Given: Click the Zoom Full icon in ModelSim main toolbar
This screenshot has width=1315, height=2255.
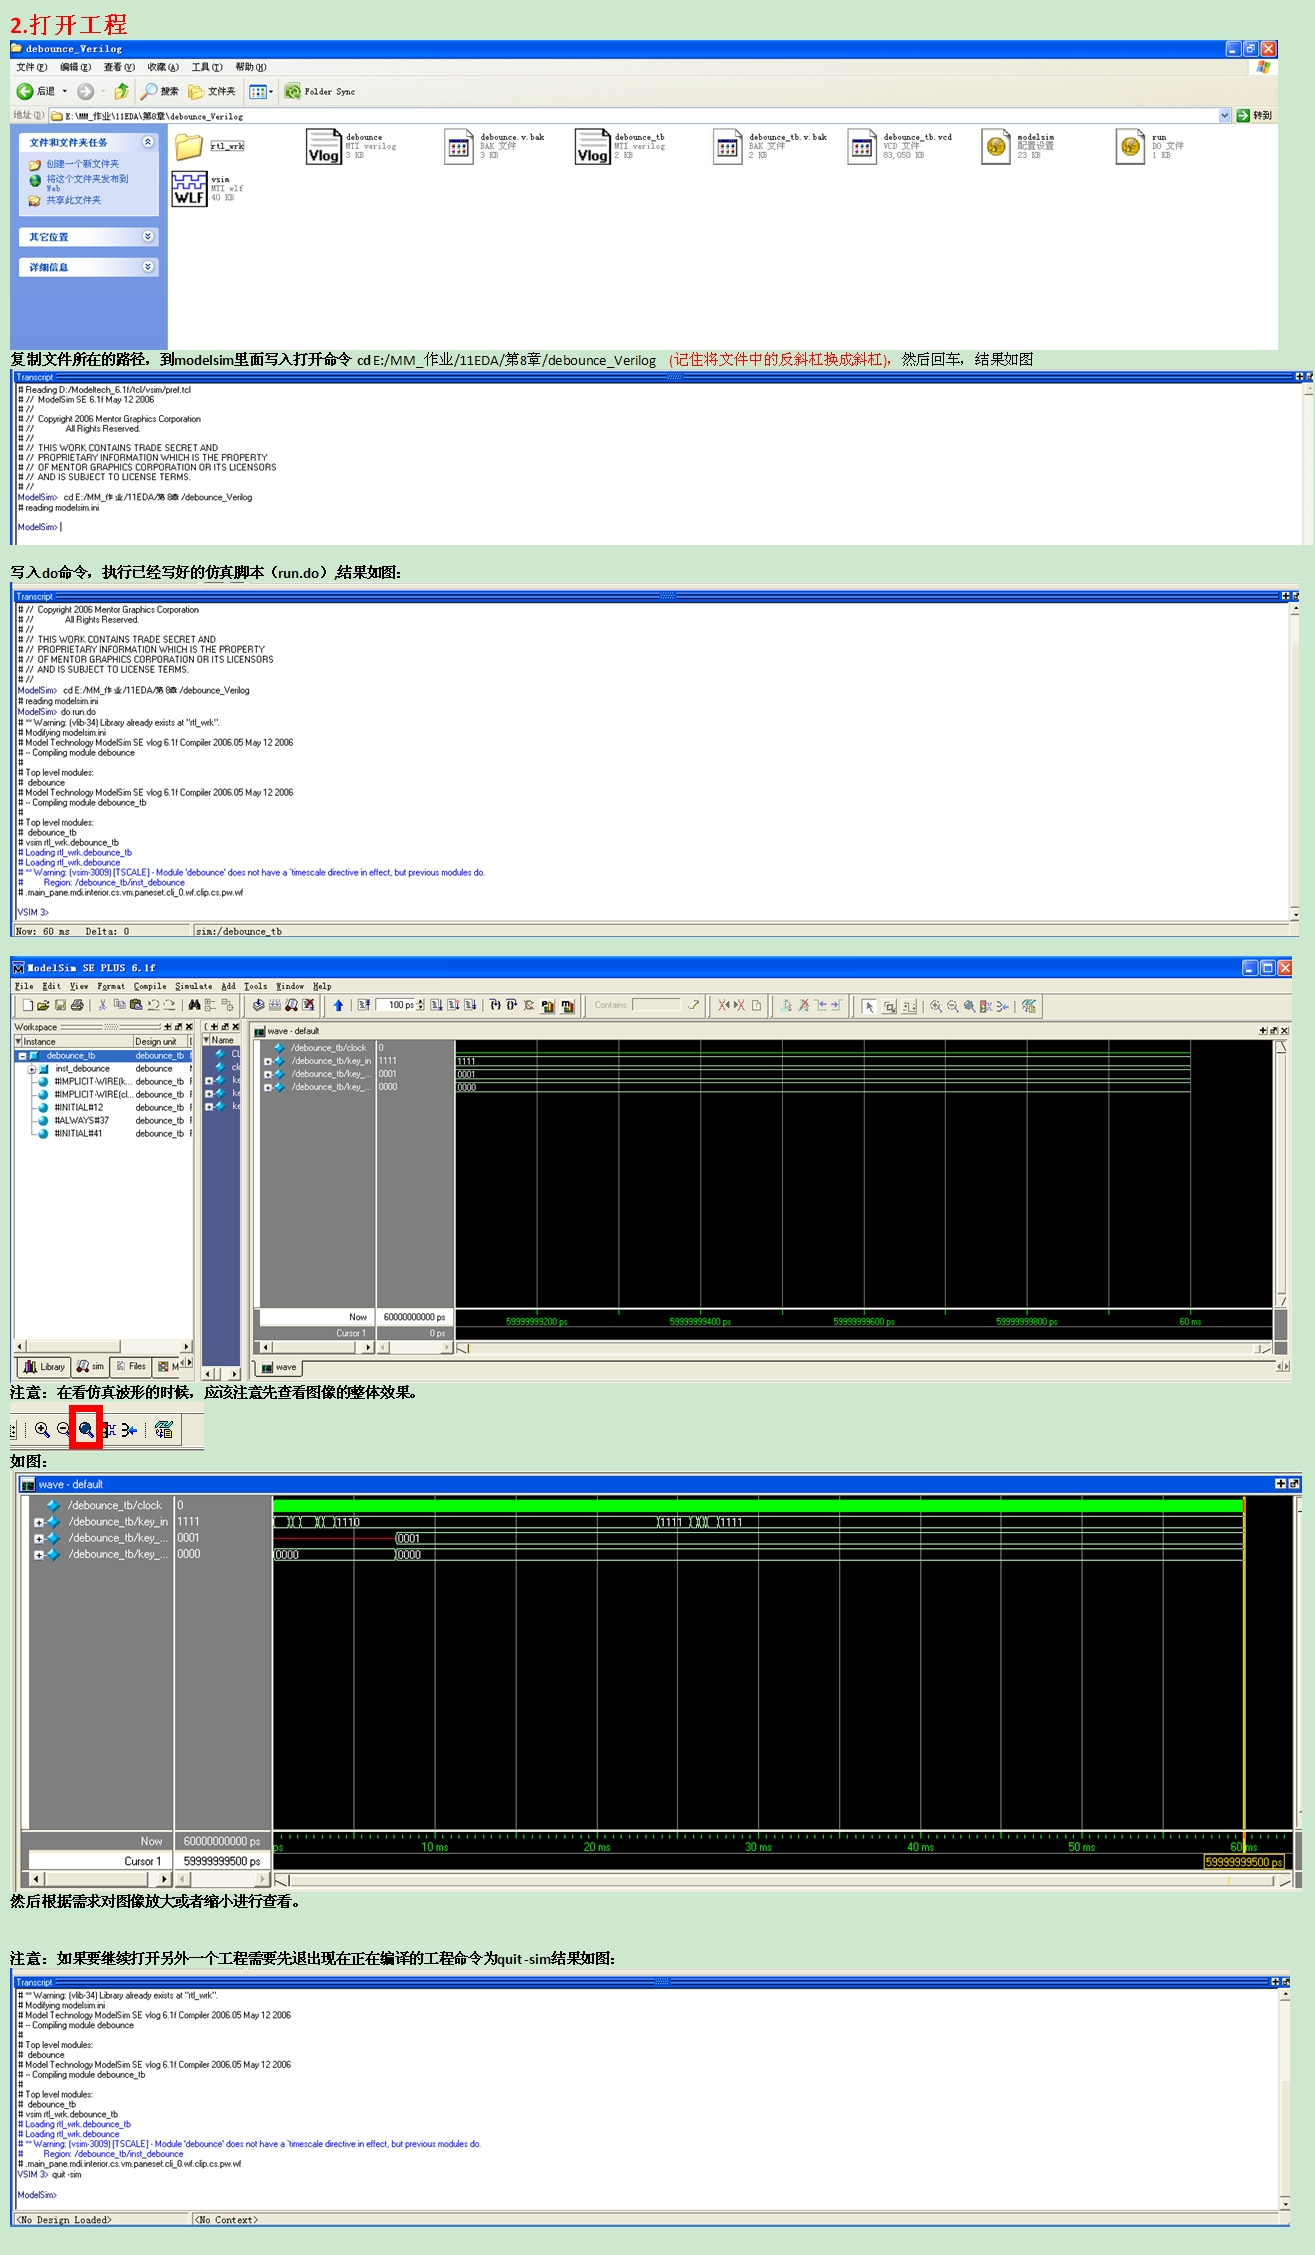Looking at the screenshot, I should pos(969,1006).
